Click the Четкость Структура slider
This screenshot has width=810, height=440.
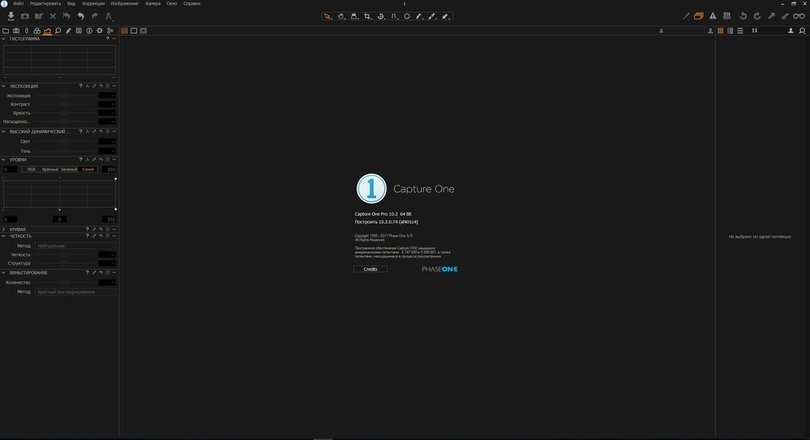65,263
